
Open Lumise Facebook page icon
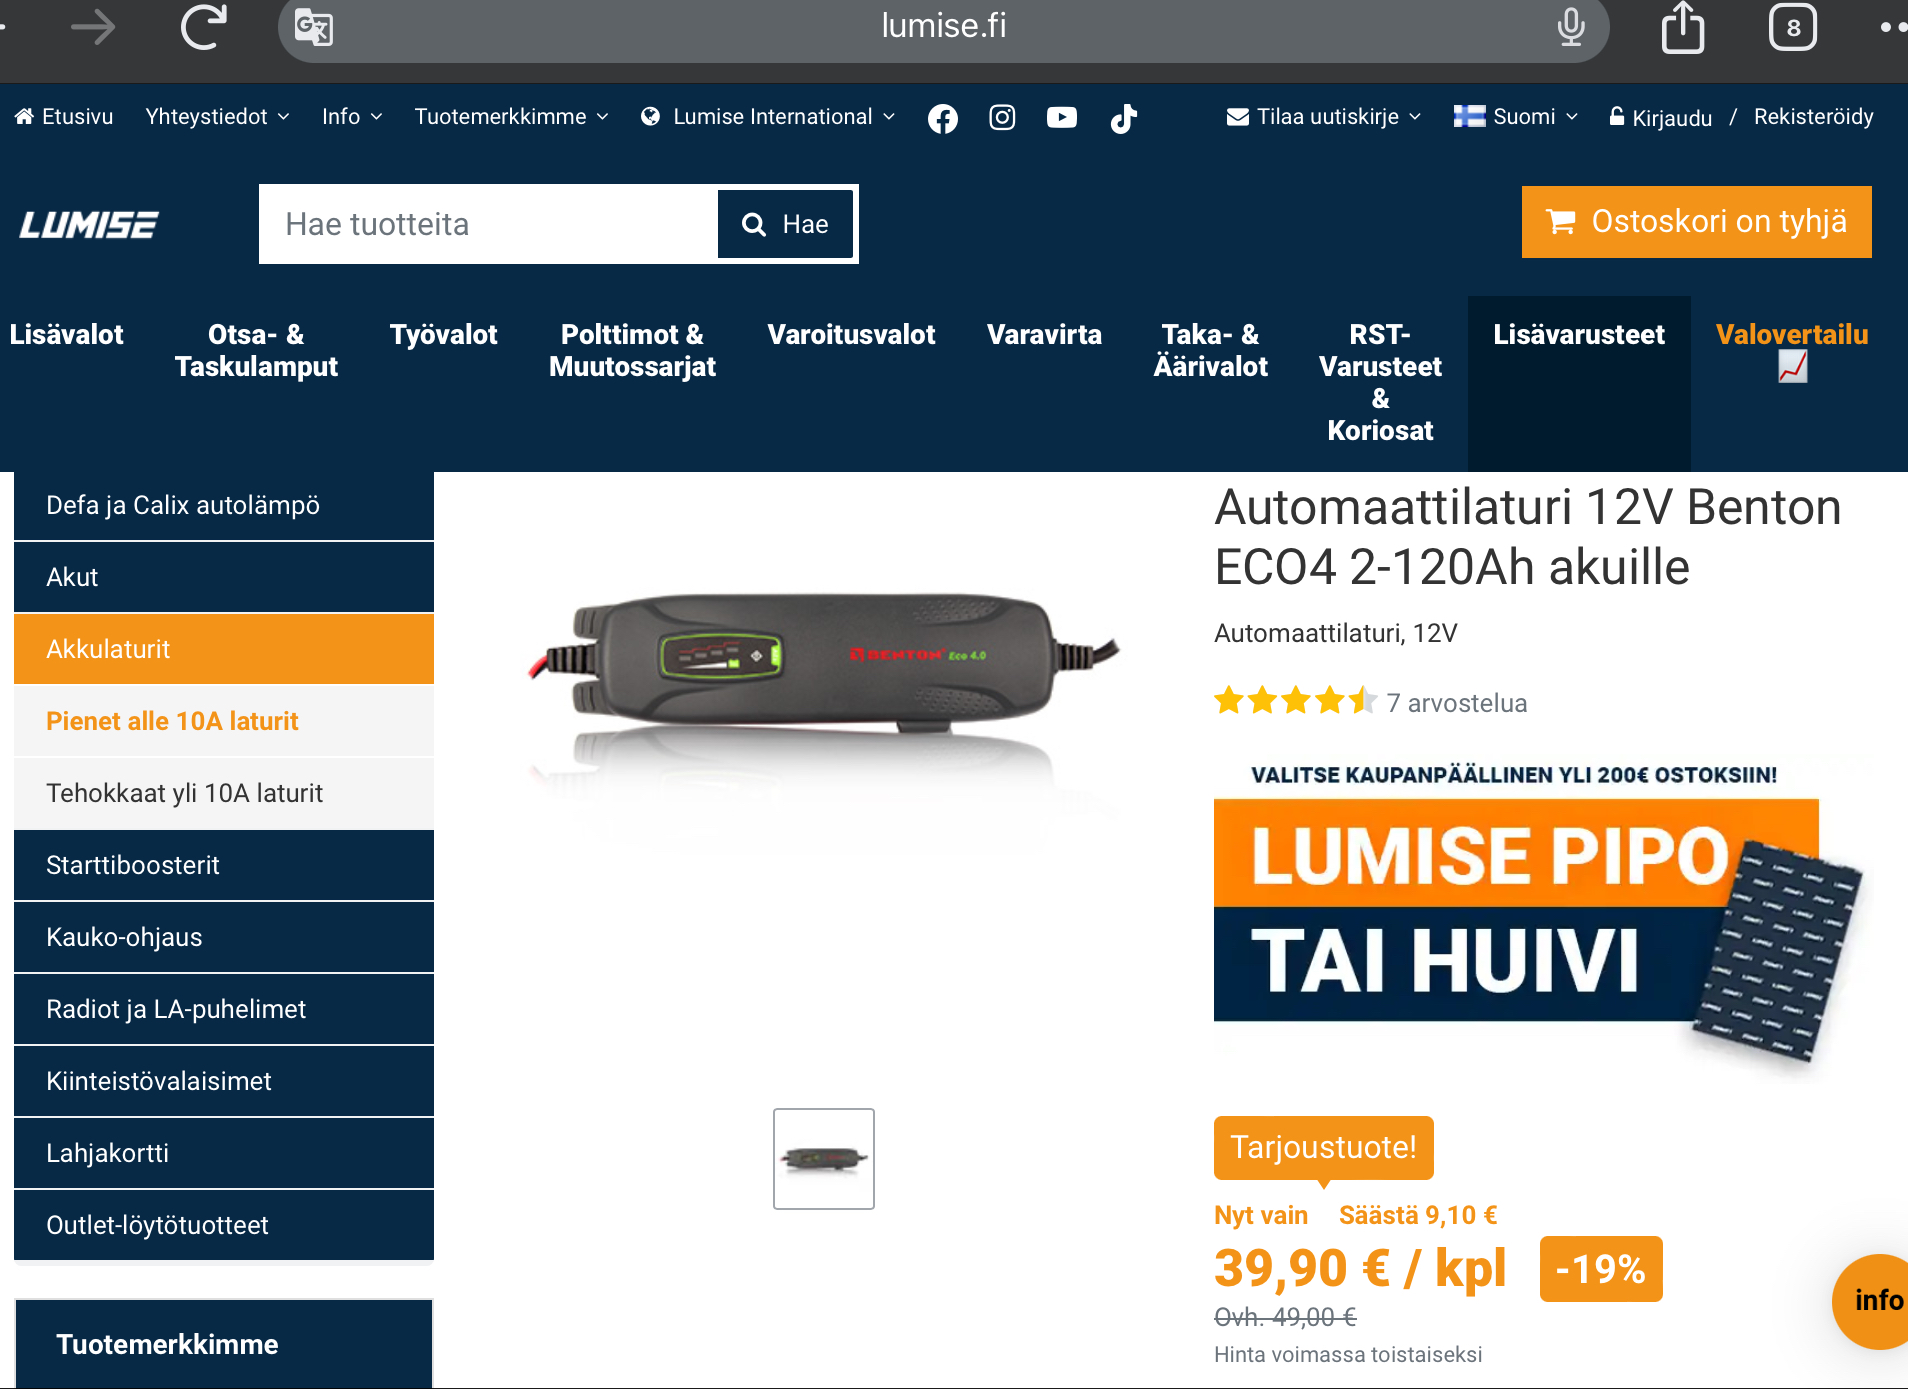coord(942,118)
